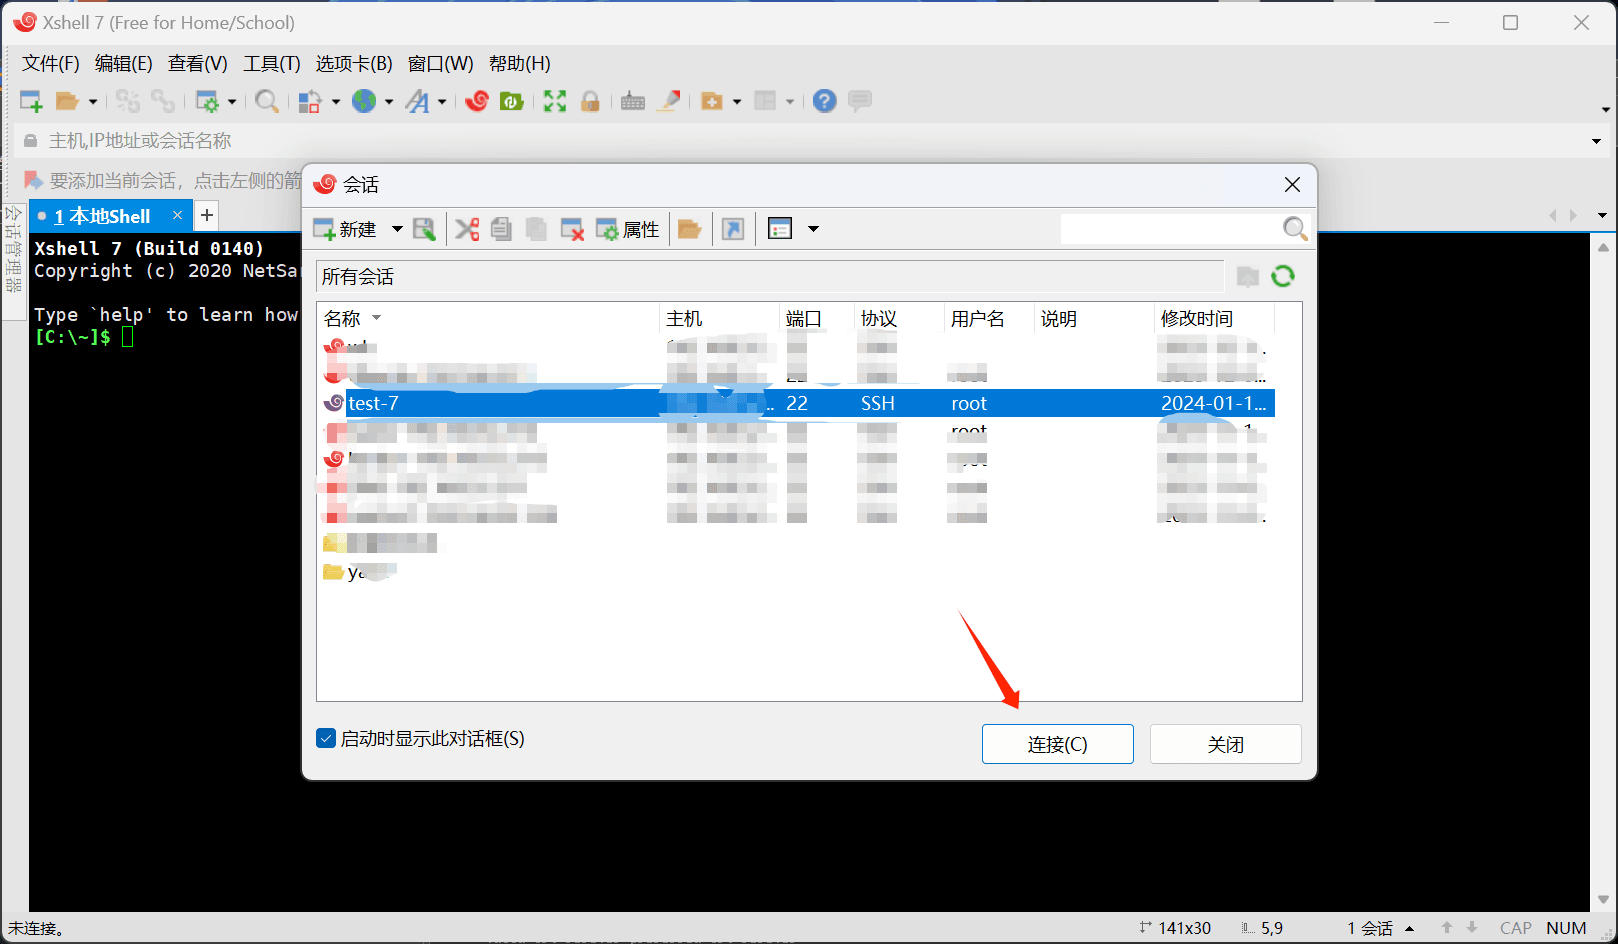Open the 选项卡(B) menu

(354, 64)
